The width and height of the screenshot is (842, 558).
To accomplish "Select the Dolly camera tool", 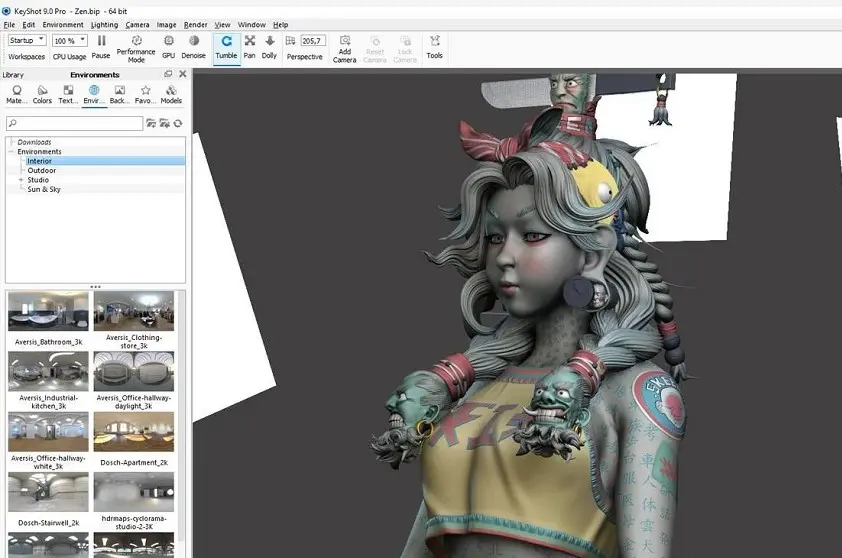I will pos(269,47).
